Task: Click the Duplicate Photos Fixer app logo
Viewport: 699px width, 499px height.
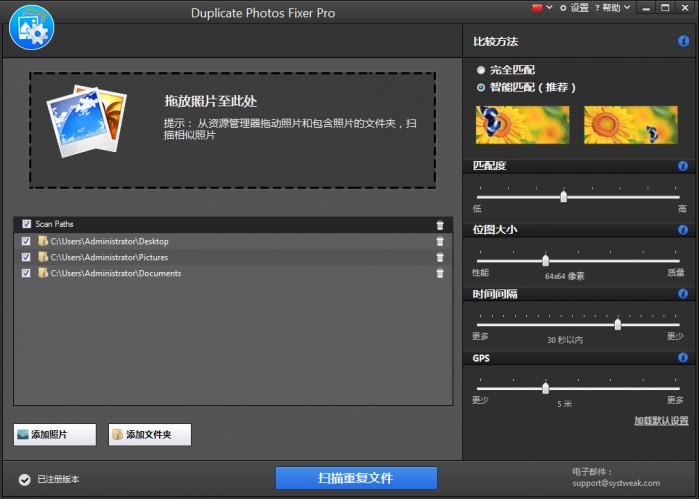Action: pos(31,28)
